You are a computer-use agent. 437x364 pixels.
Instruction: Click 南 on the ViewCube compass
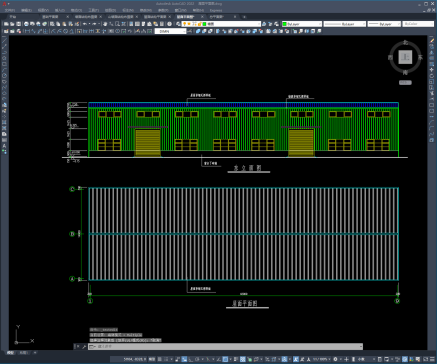pos(405,72)
